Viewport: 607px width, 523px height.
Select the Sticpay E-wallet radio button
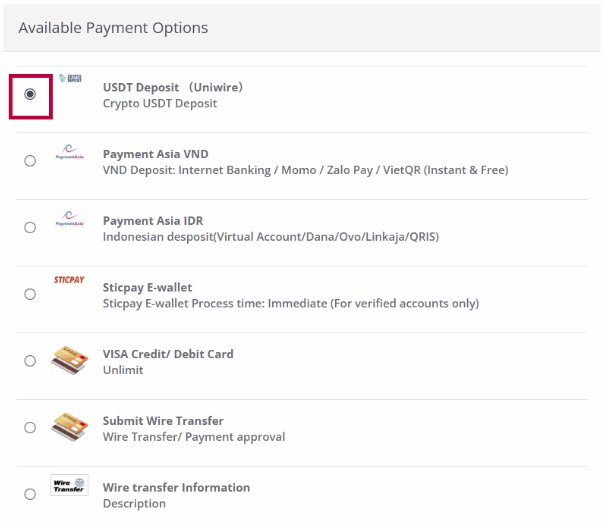30,294
